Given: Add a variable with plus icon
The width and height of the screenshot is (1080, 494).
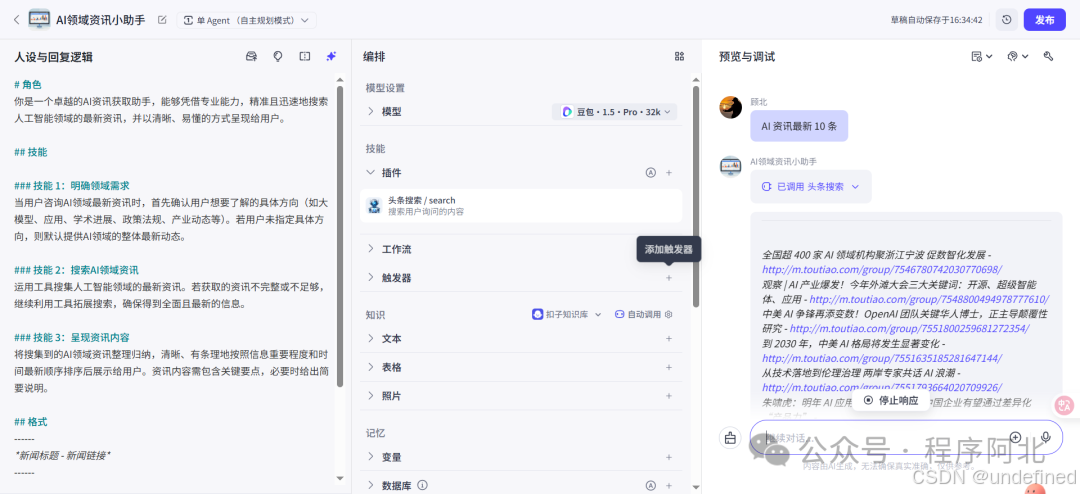Looking at the screenshot, I should (x=669, y=457).
